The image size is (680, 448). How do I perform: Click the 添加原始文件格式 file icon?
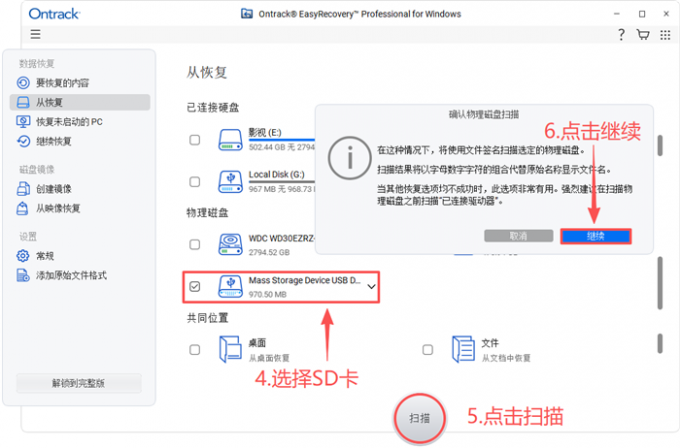pyautogui.click(x=23, y=275)
